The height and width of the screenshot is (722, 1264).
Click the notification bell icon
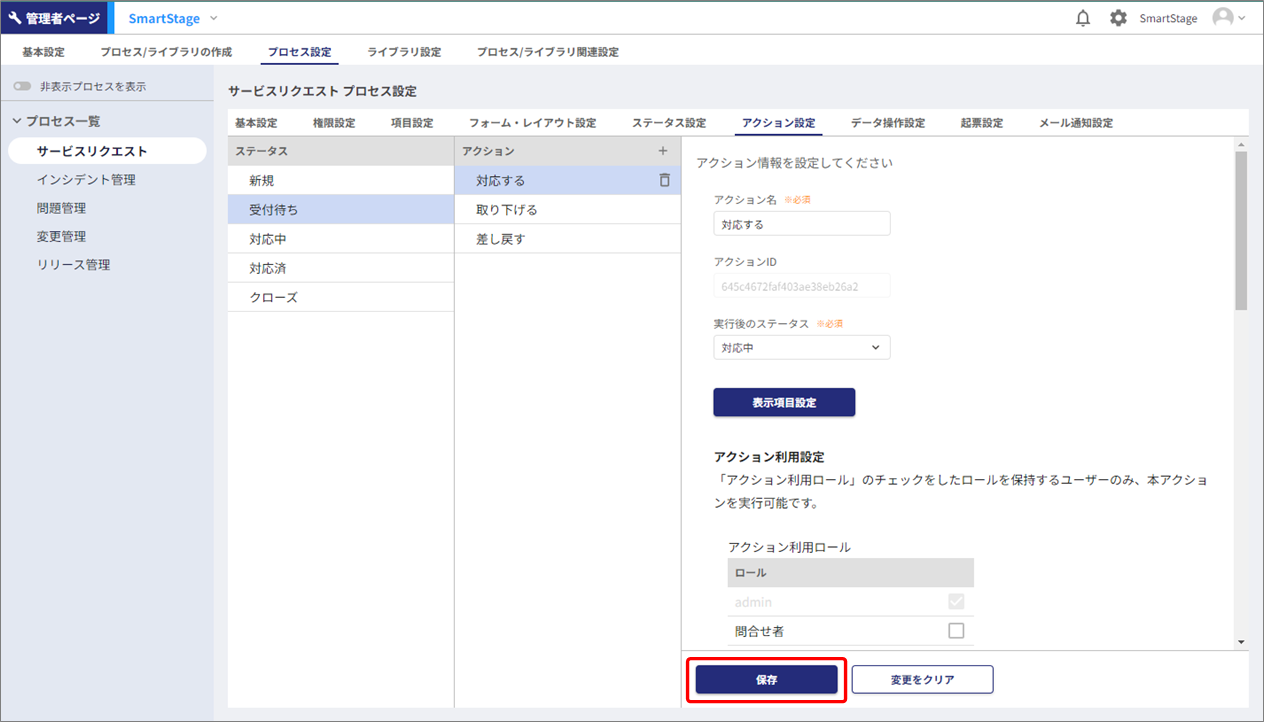(1083, 18)
